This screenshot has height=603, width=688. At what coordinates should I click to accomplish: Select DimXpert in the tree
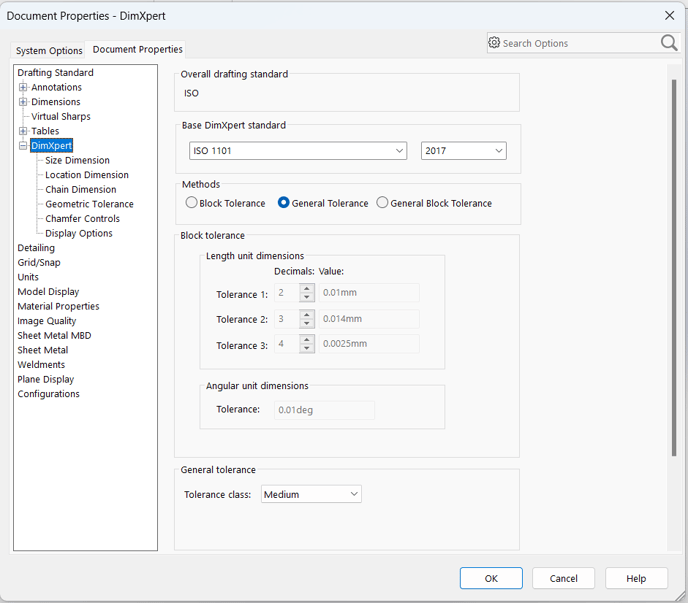51,146
